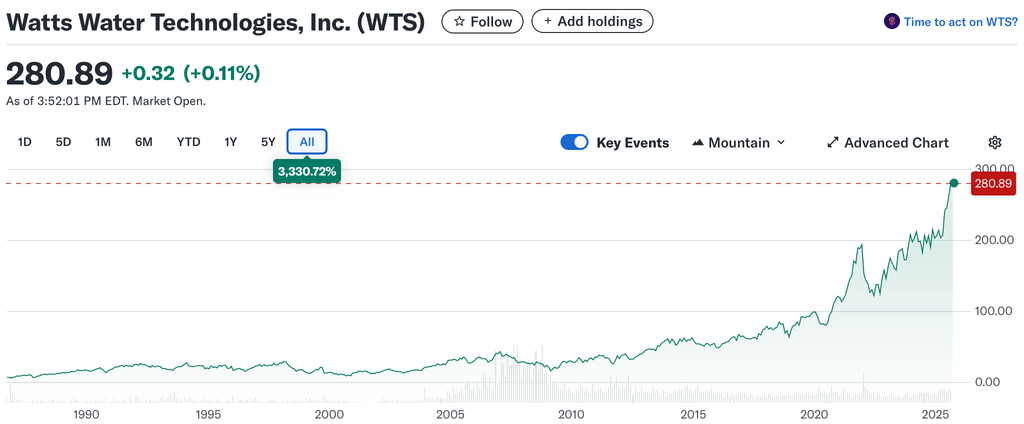Toggle the Key Events switch
The height and width of the screenshot is (424, 1024).
tap(574, 142)
